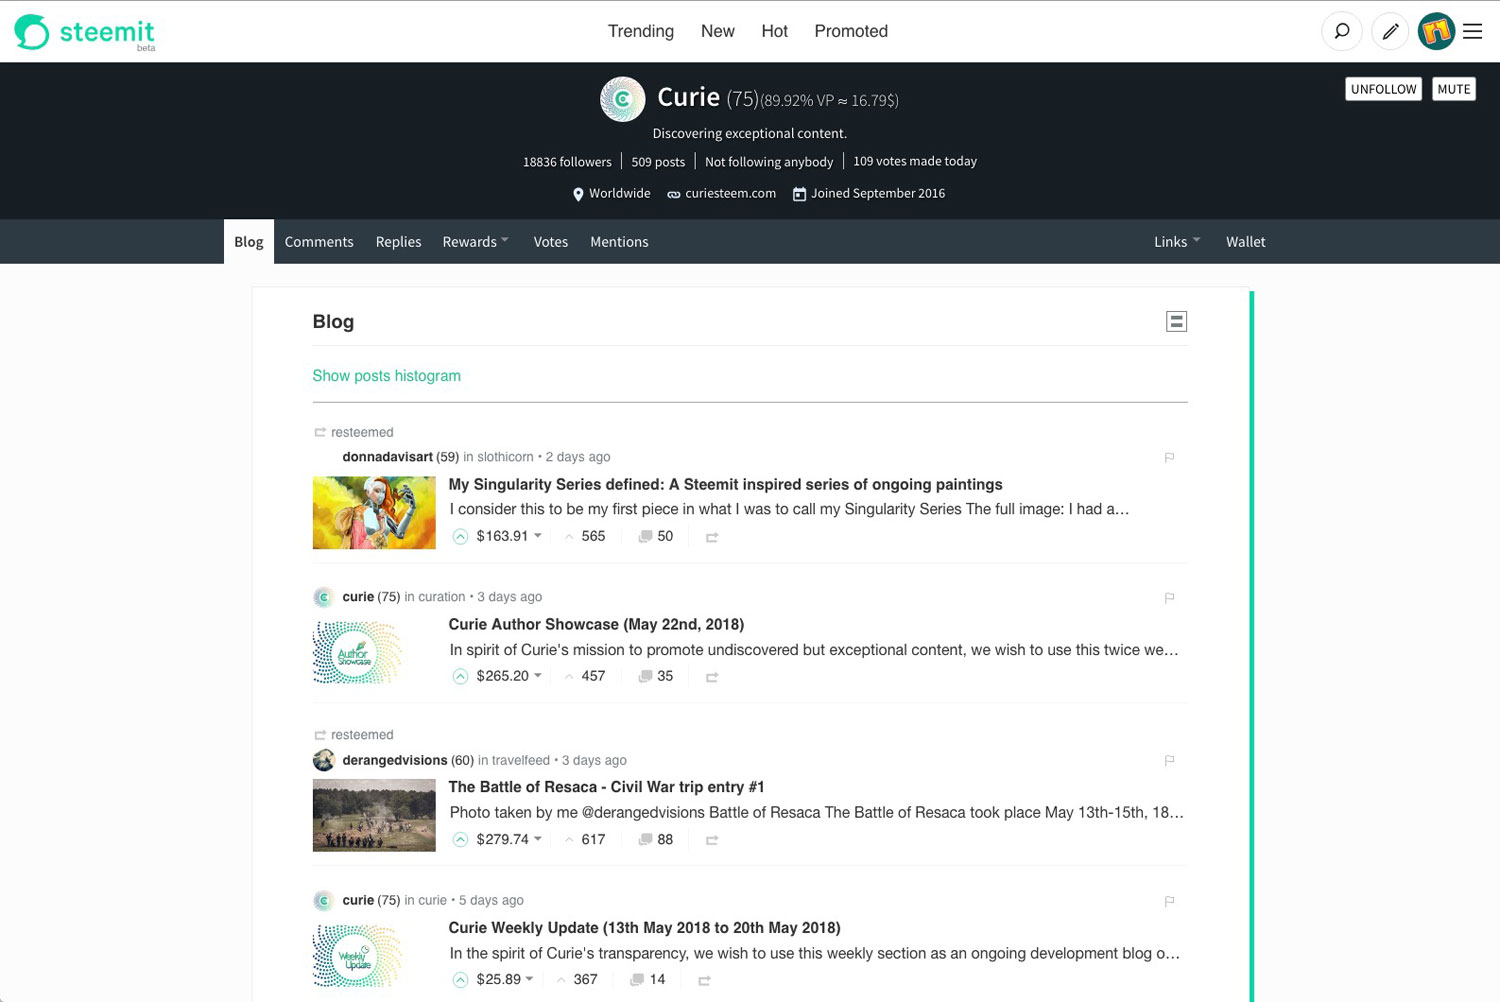Toggle the blog layout view icon
The height and width of the screenshot is (1002, 1500).
pyautogui.click(x=1176, y=321)
